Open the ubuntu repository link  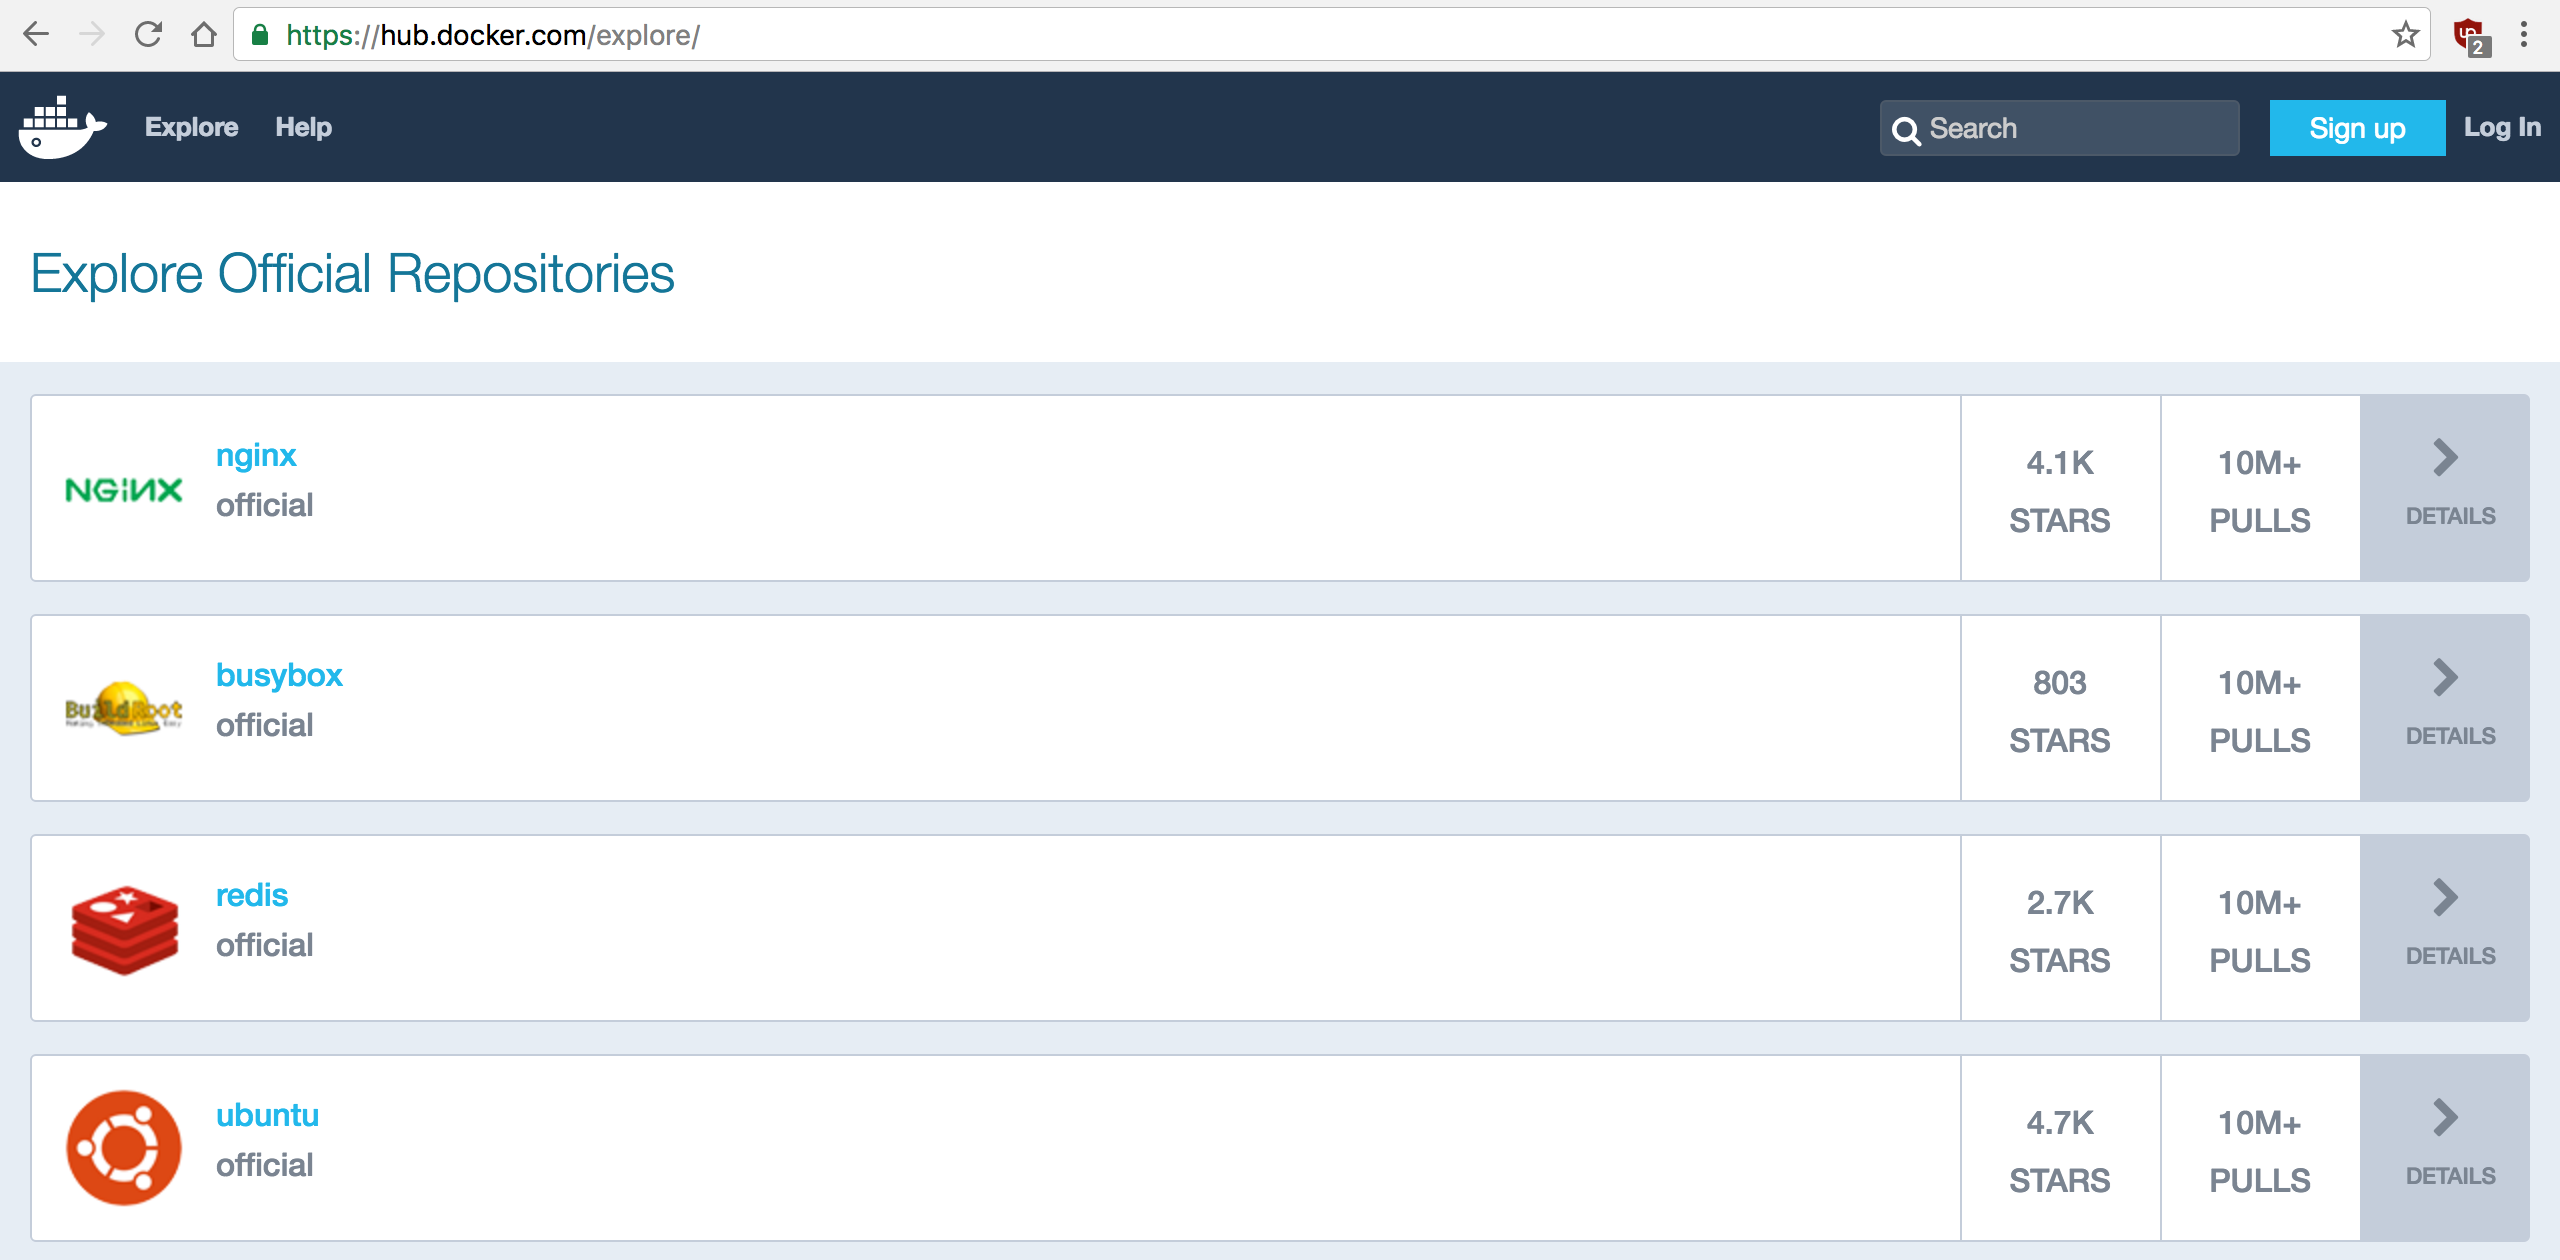(267, 1115)
